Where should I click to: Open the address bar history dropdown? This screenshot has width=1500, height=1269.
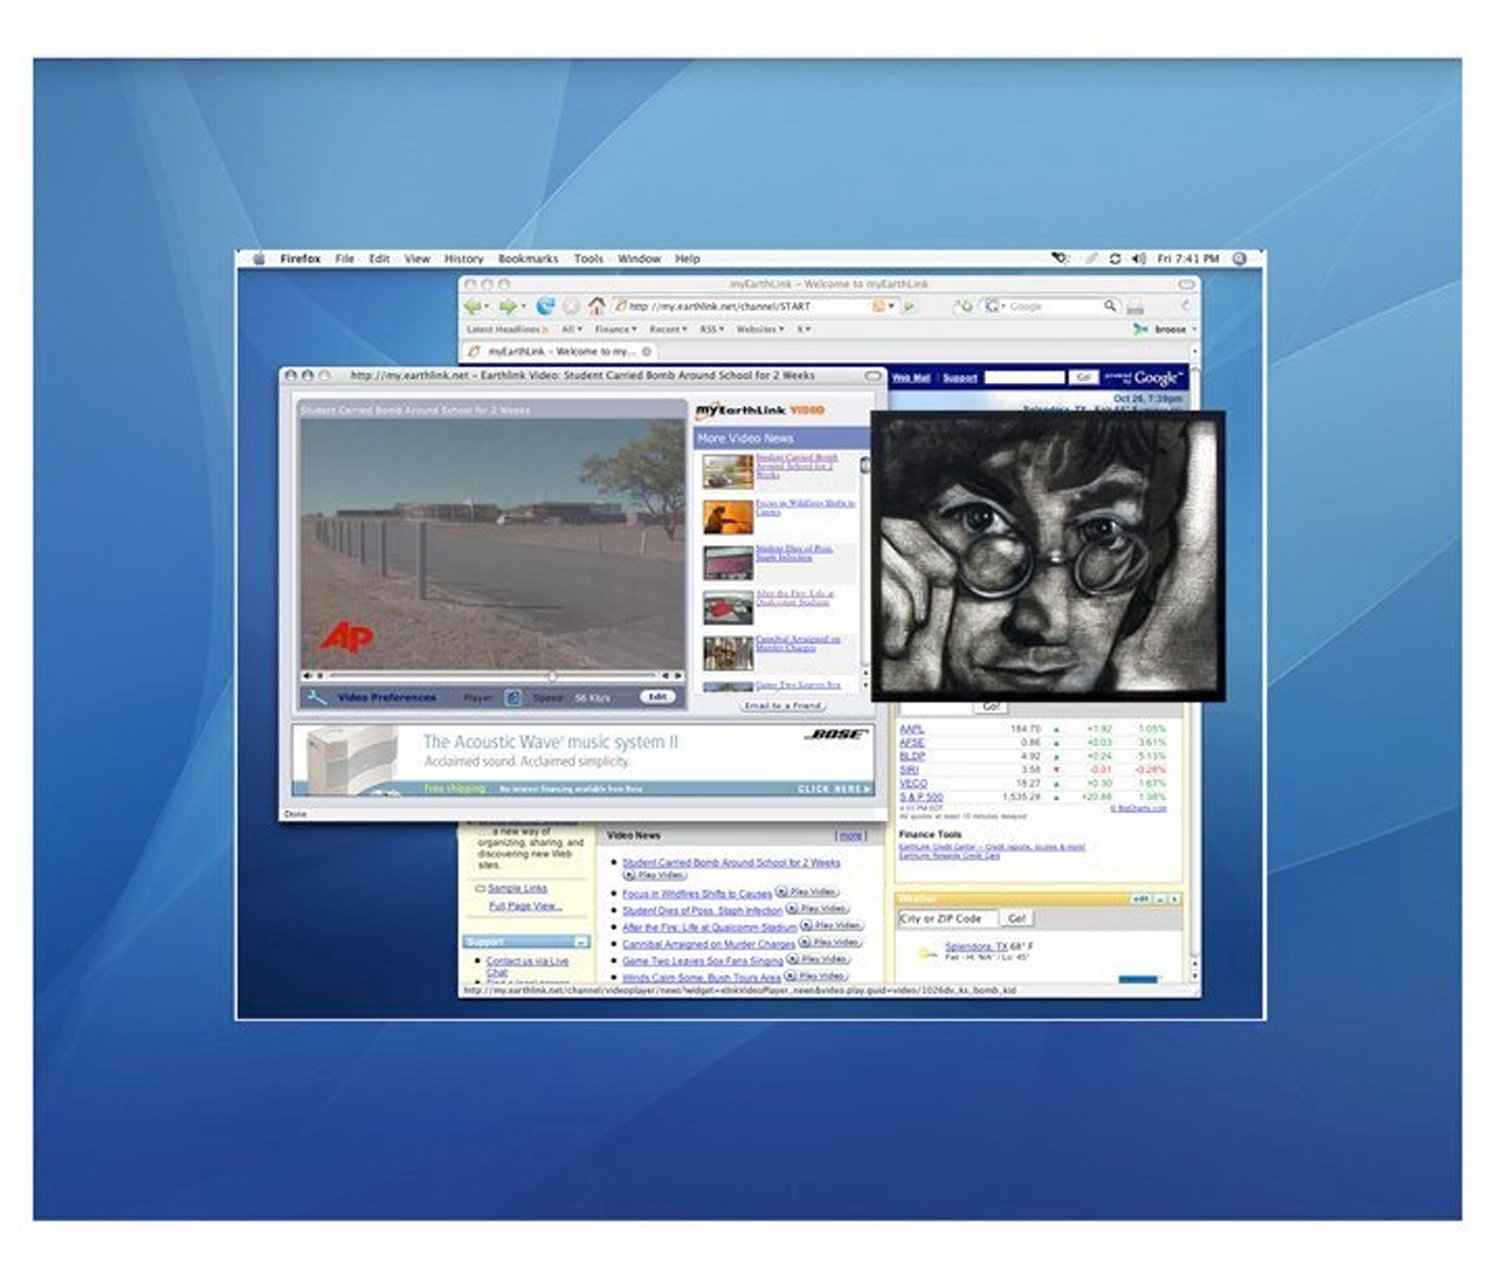point(891,307)
